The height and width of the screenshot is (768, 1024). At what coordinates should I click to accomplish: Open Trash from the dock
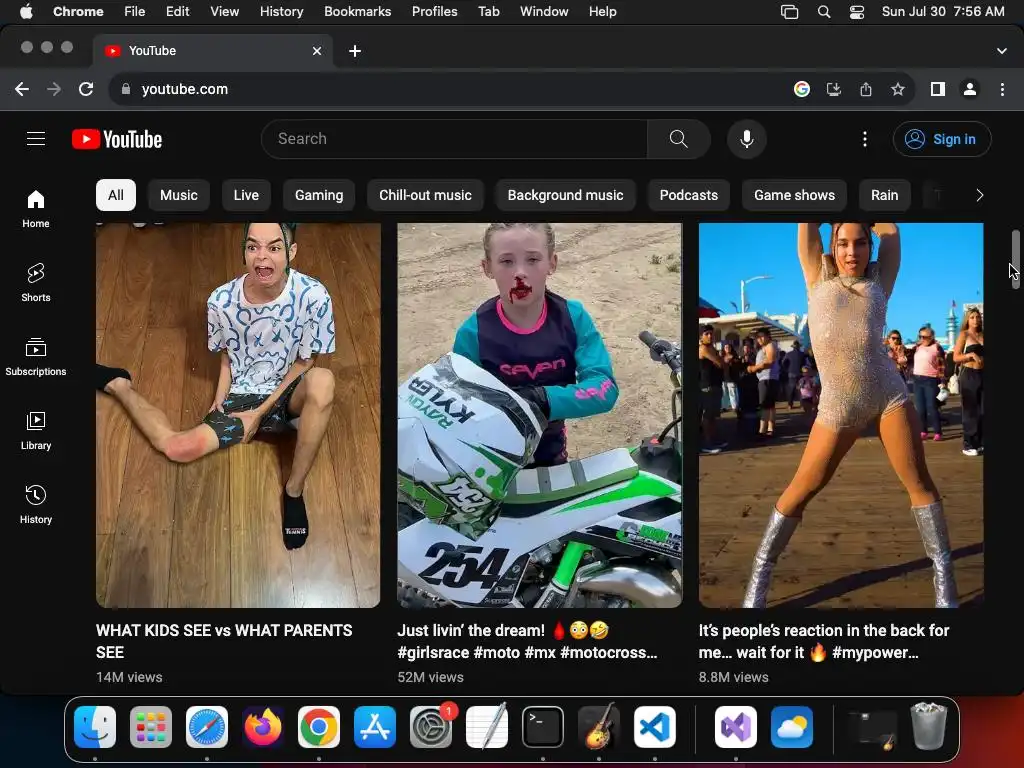(929, 726)
